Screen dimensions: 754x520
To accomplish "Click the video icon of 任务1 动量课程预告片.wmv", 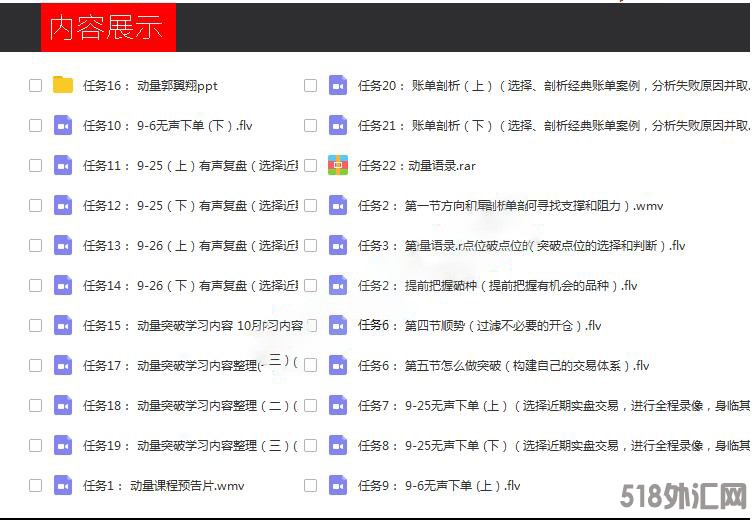I will pyautogui.click(x=63, y=484).
